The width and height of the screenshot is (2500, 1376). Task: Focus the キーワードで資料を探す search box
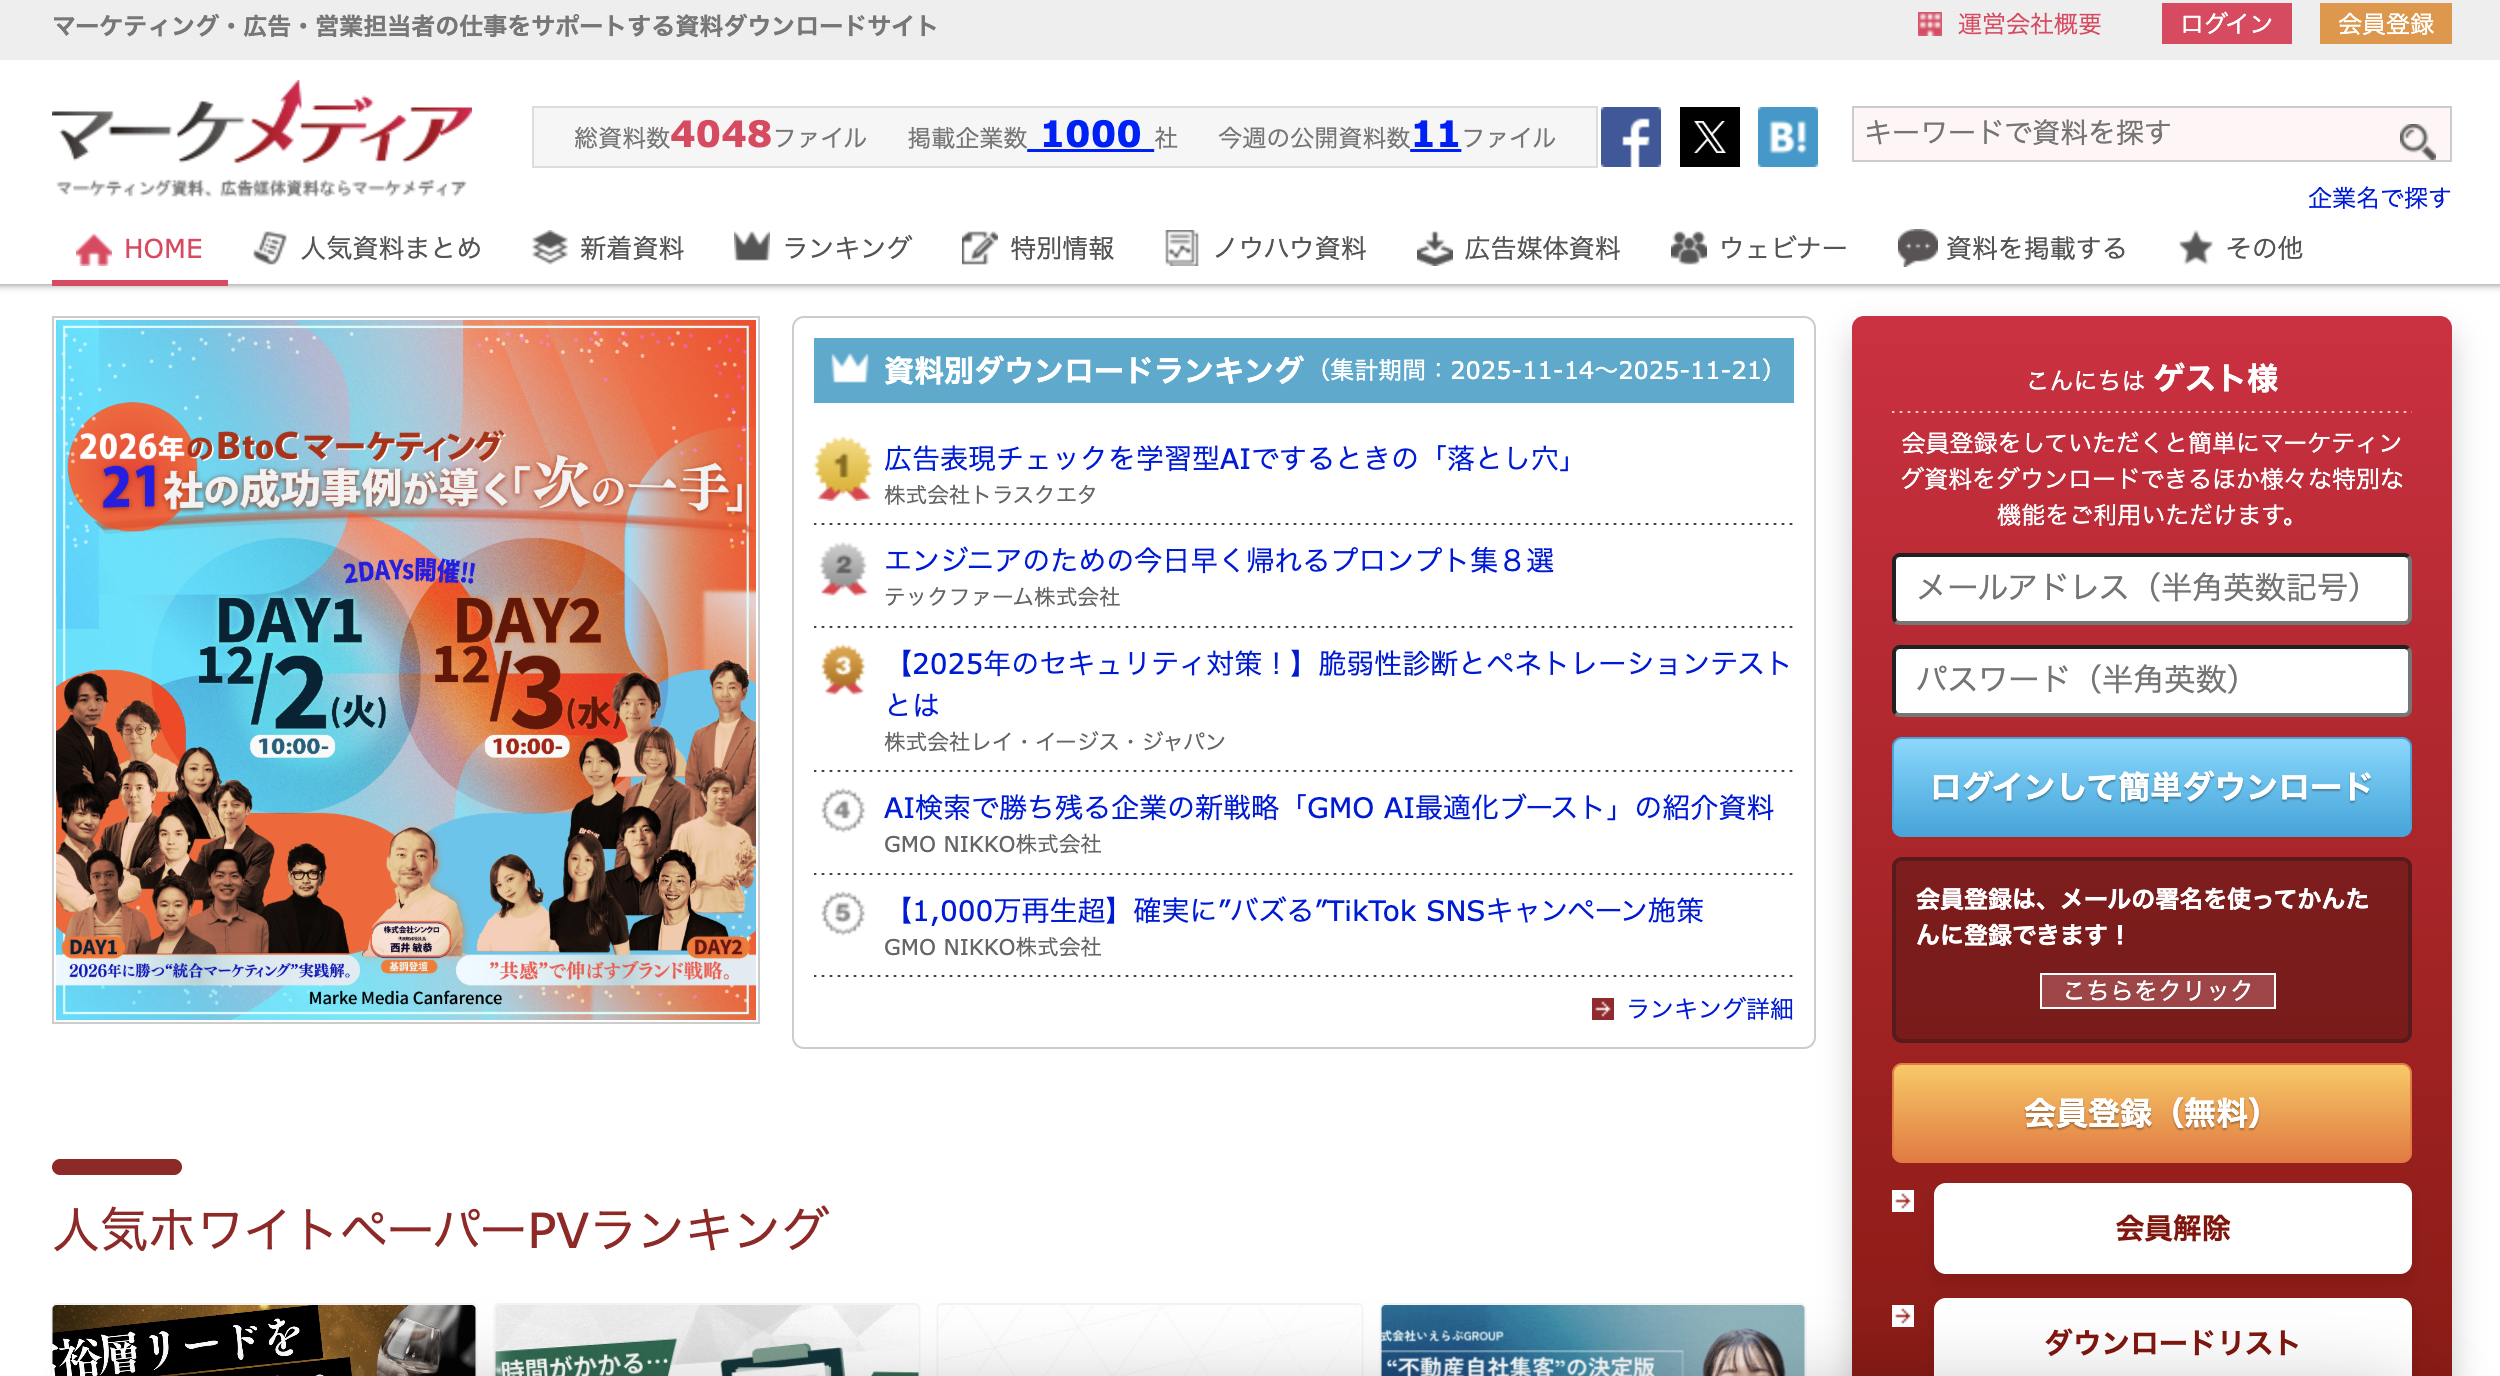(2120, 134)
